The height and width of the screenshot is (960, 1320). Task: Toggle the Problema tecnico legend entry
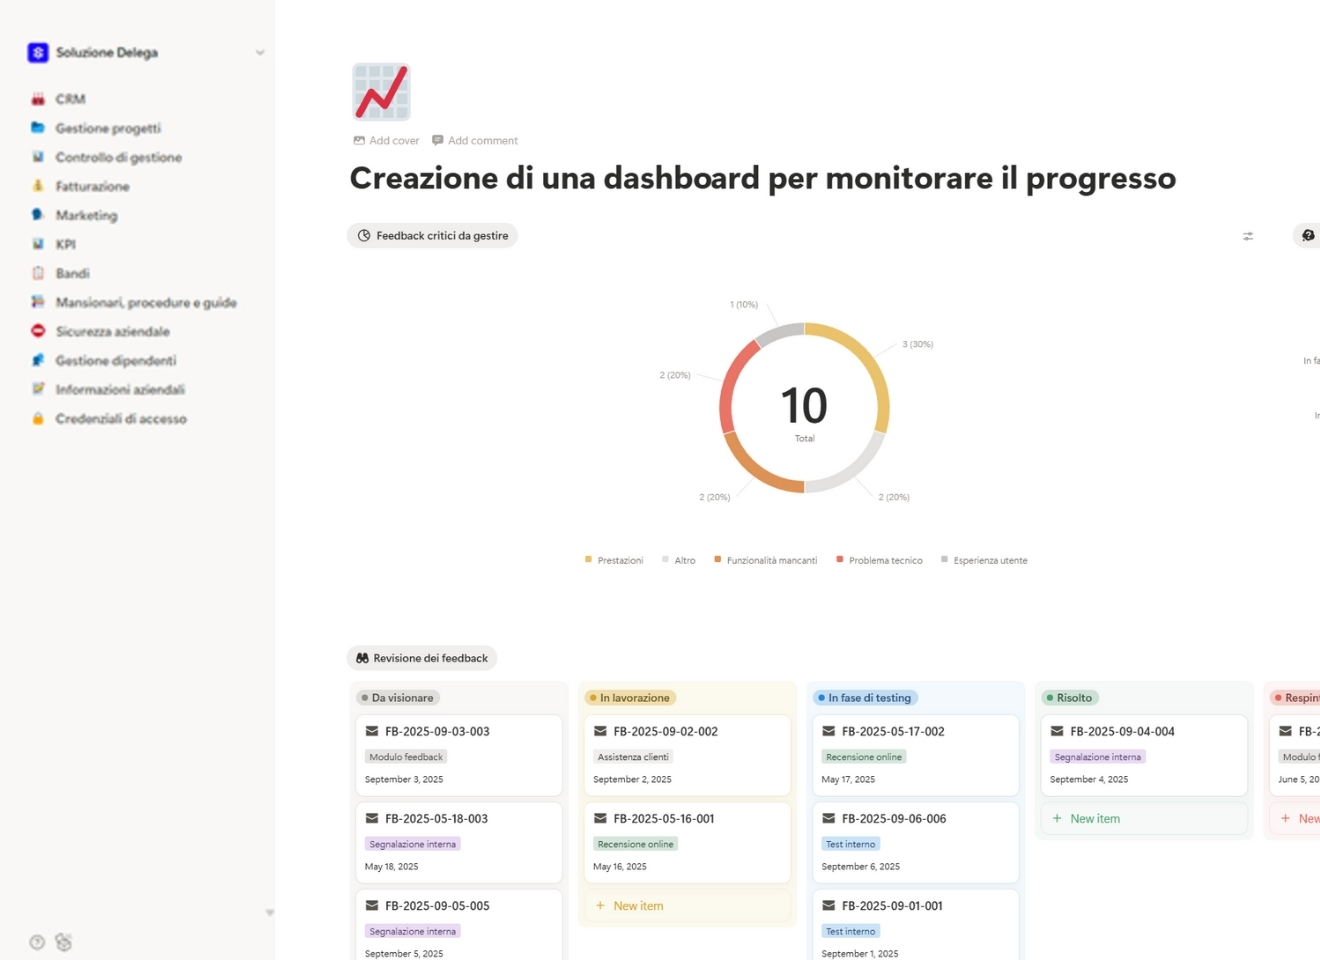point(880,559)
